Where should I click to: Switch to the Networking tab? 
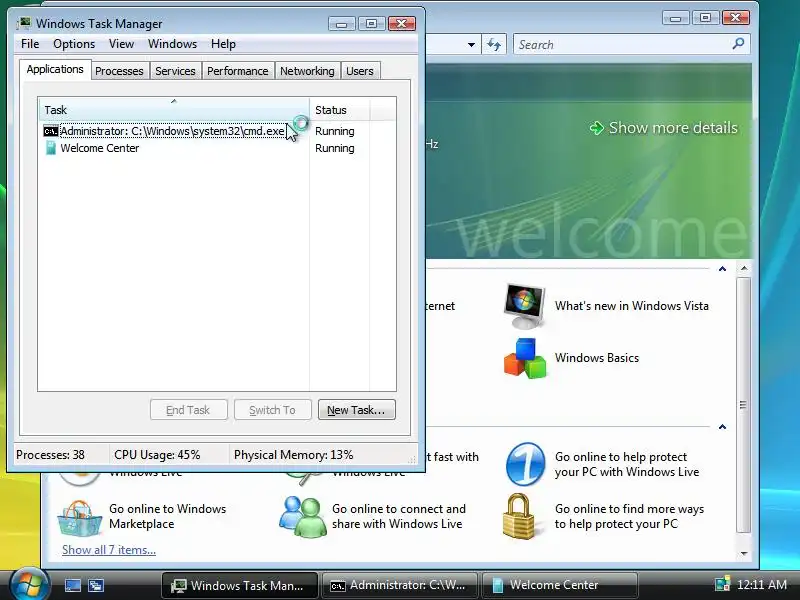point(307,71)
